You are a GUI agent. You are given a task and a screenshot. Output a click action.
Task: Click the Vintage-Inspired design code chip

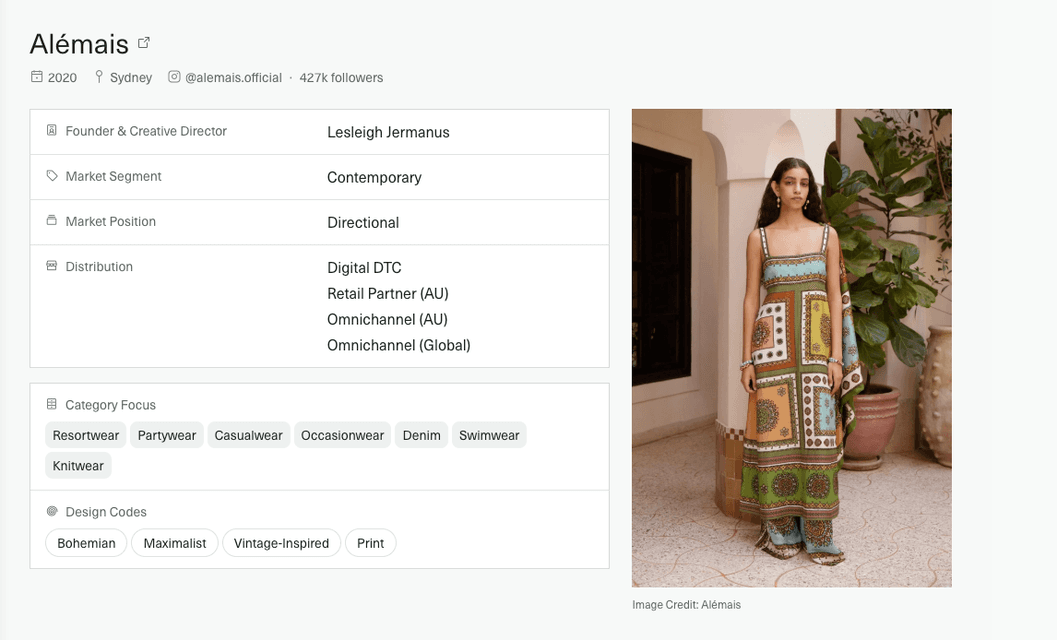281,543
